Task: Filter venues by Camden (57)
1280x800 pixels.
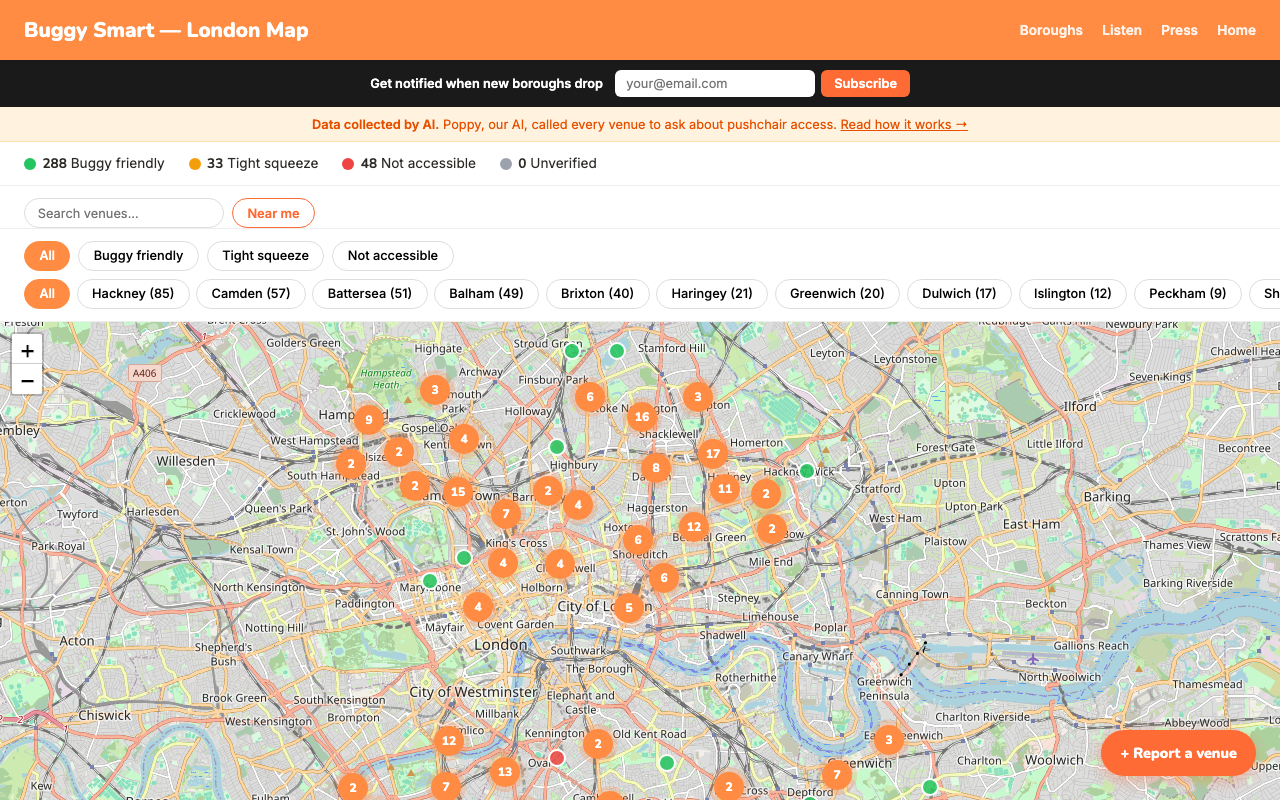Action: pos(251,294)
